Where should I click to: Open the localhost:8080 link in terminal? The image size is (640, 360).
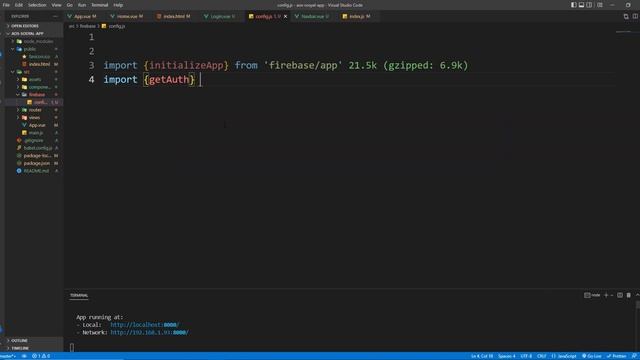tap(144, 325)
